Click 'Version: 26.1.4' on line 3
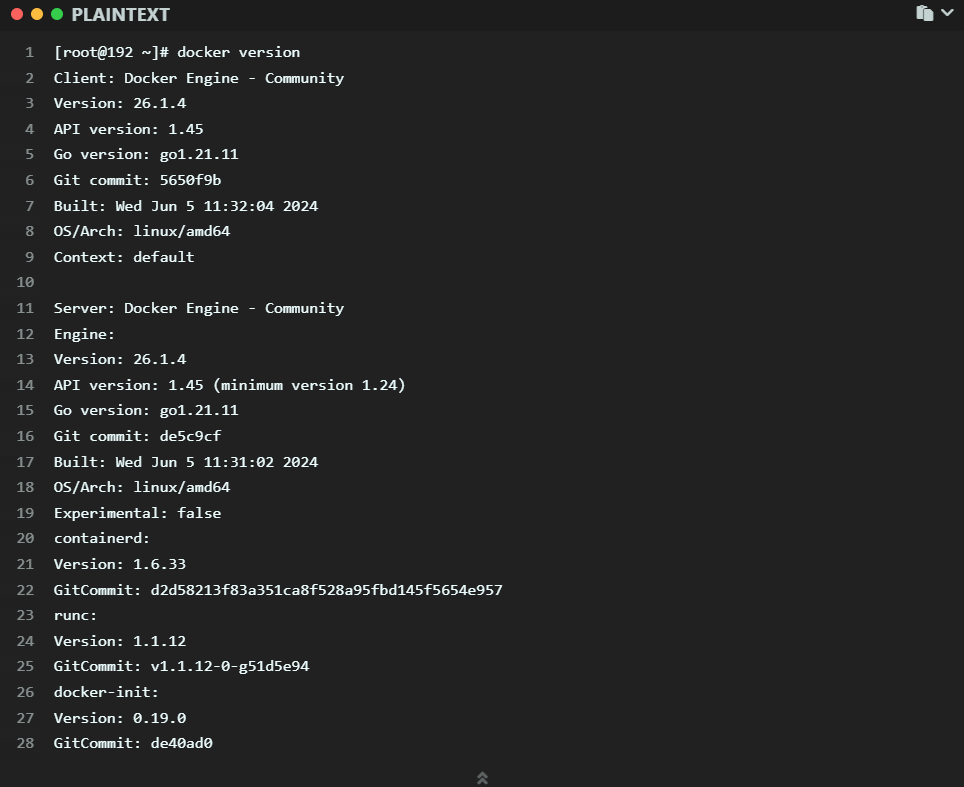 pyautogui.click(x=119, y=103)
